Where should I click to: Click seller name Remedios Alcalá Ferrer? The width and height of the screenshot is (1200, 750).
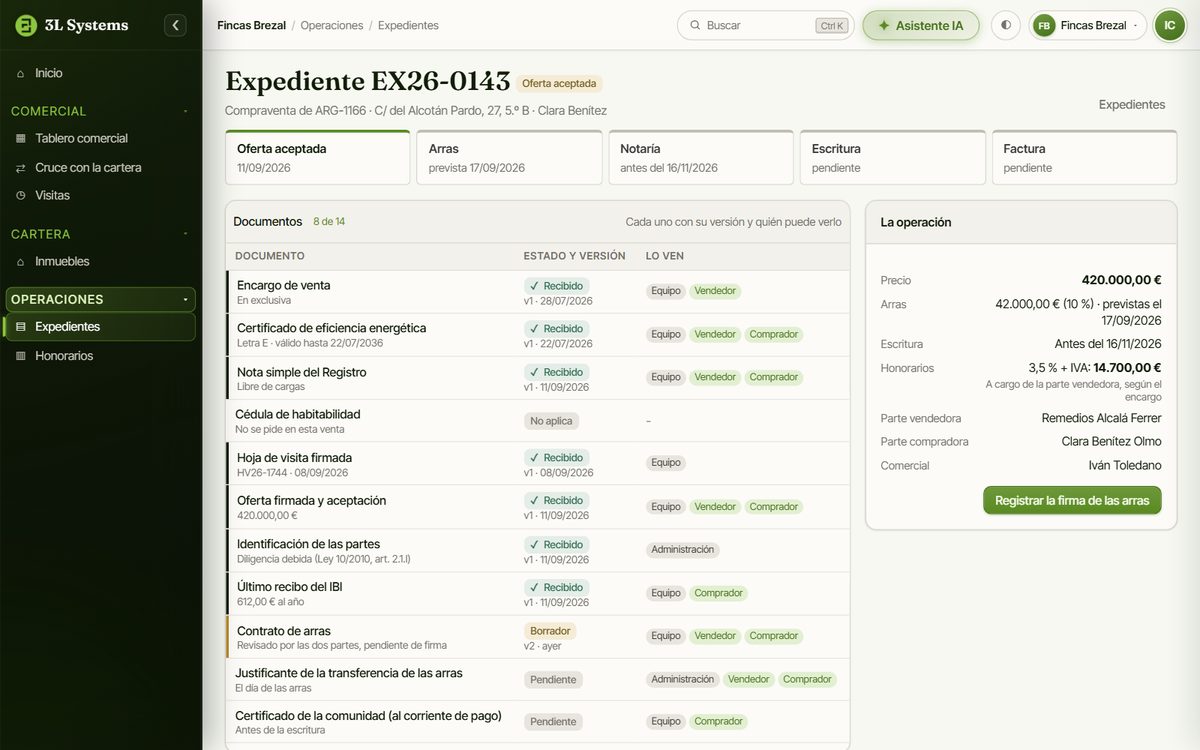click(1101, 418)
